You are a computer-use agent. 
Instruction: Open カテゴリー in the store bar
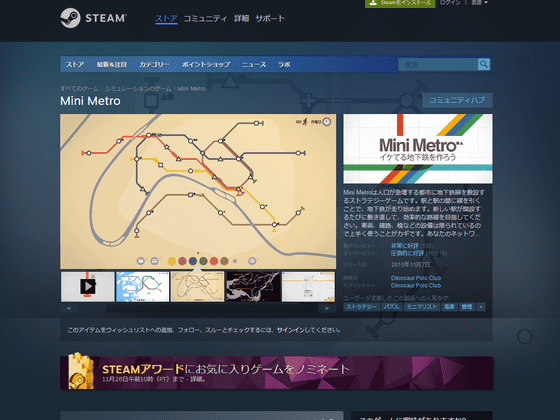[154, 65]
